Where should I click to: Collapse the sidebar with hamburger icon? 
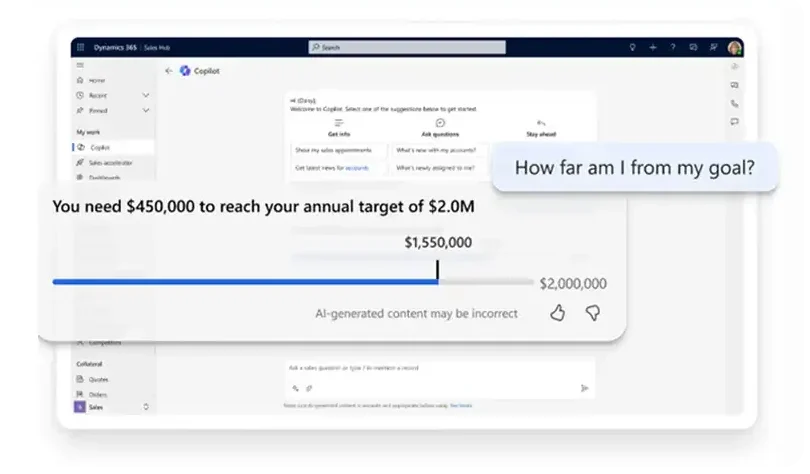pyautogui.click(x=80, y=65)
